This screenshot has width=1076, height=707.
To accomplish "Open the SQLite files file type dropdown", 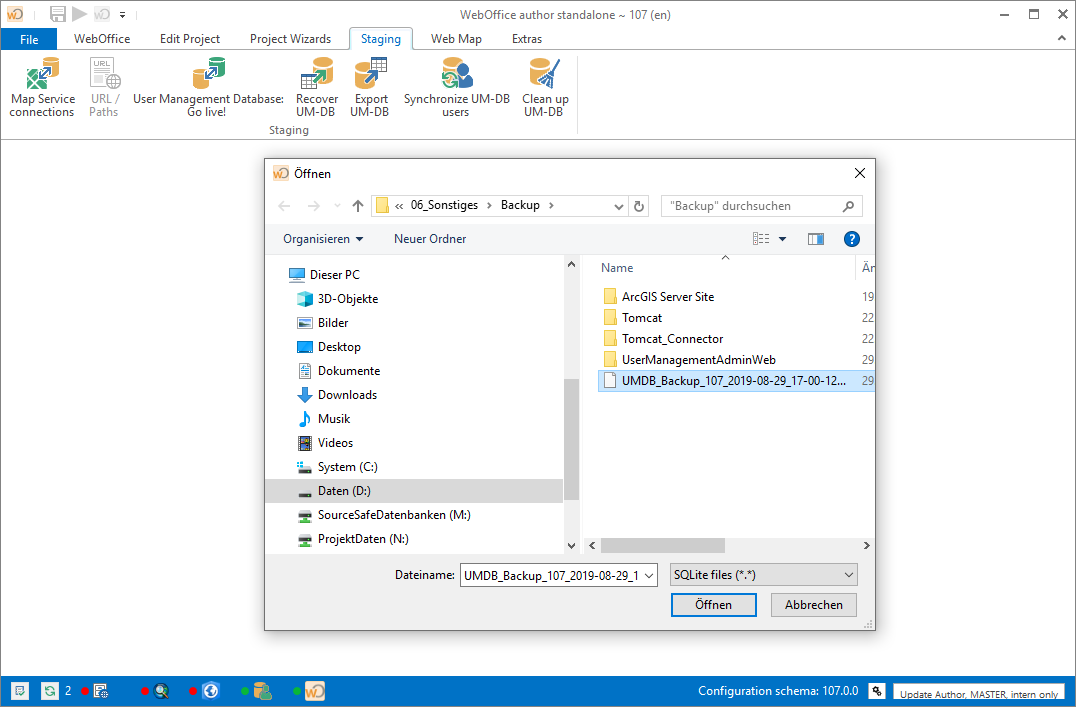I will (763, 574).
